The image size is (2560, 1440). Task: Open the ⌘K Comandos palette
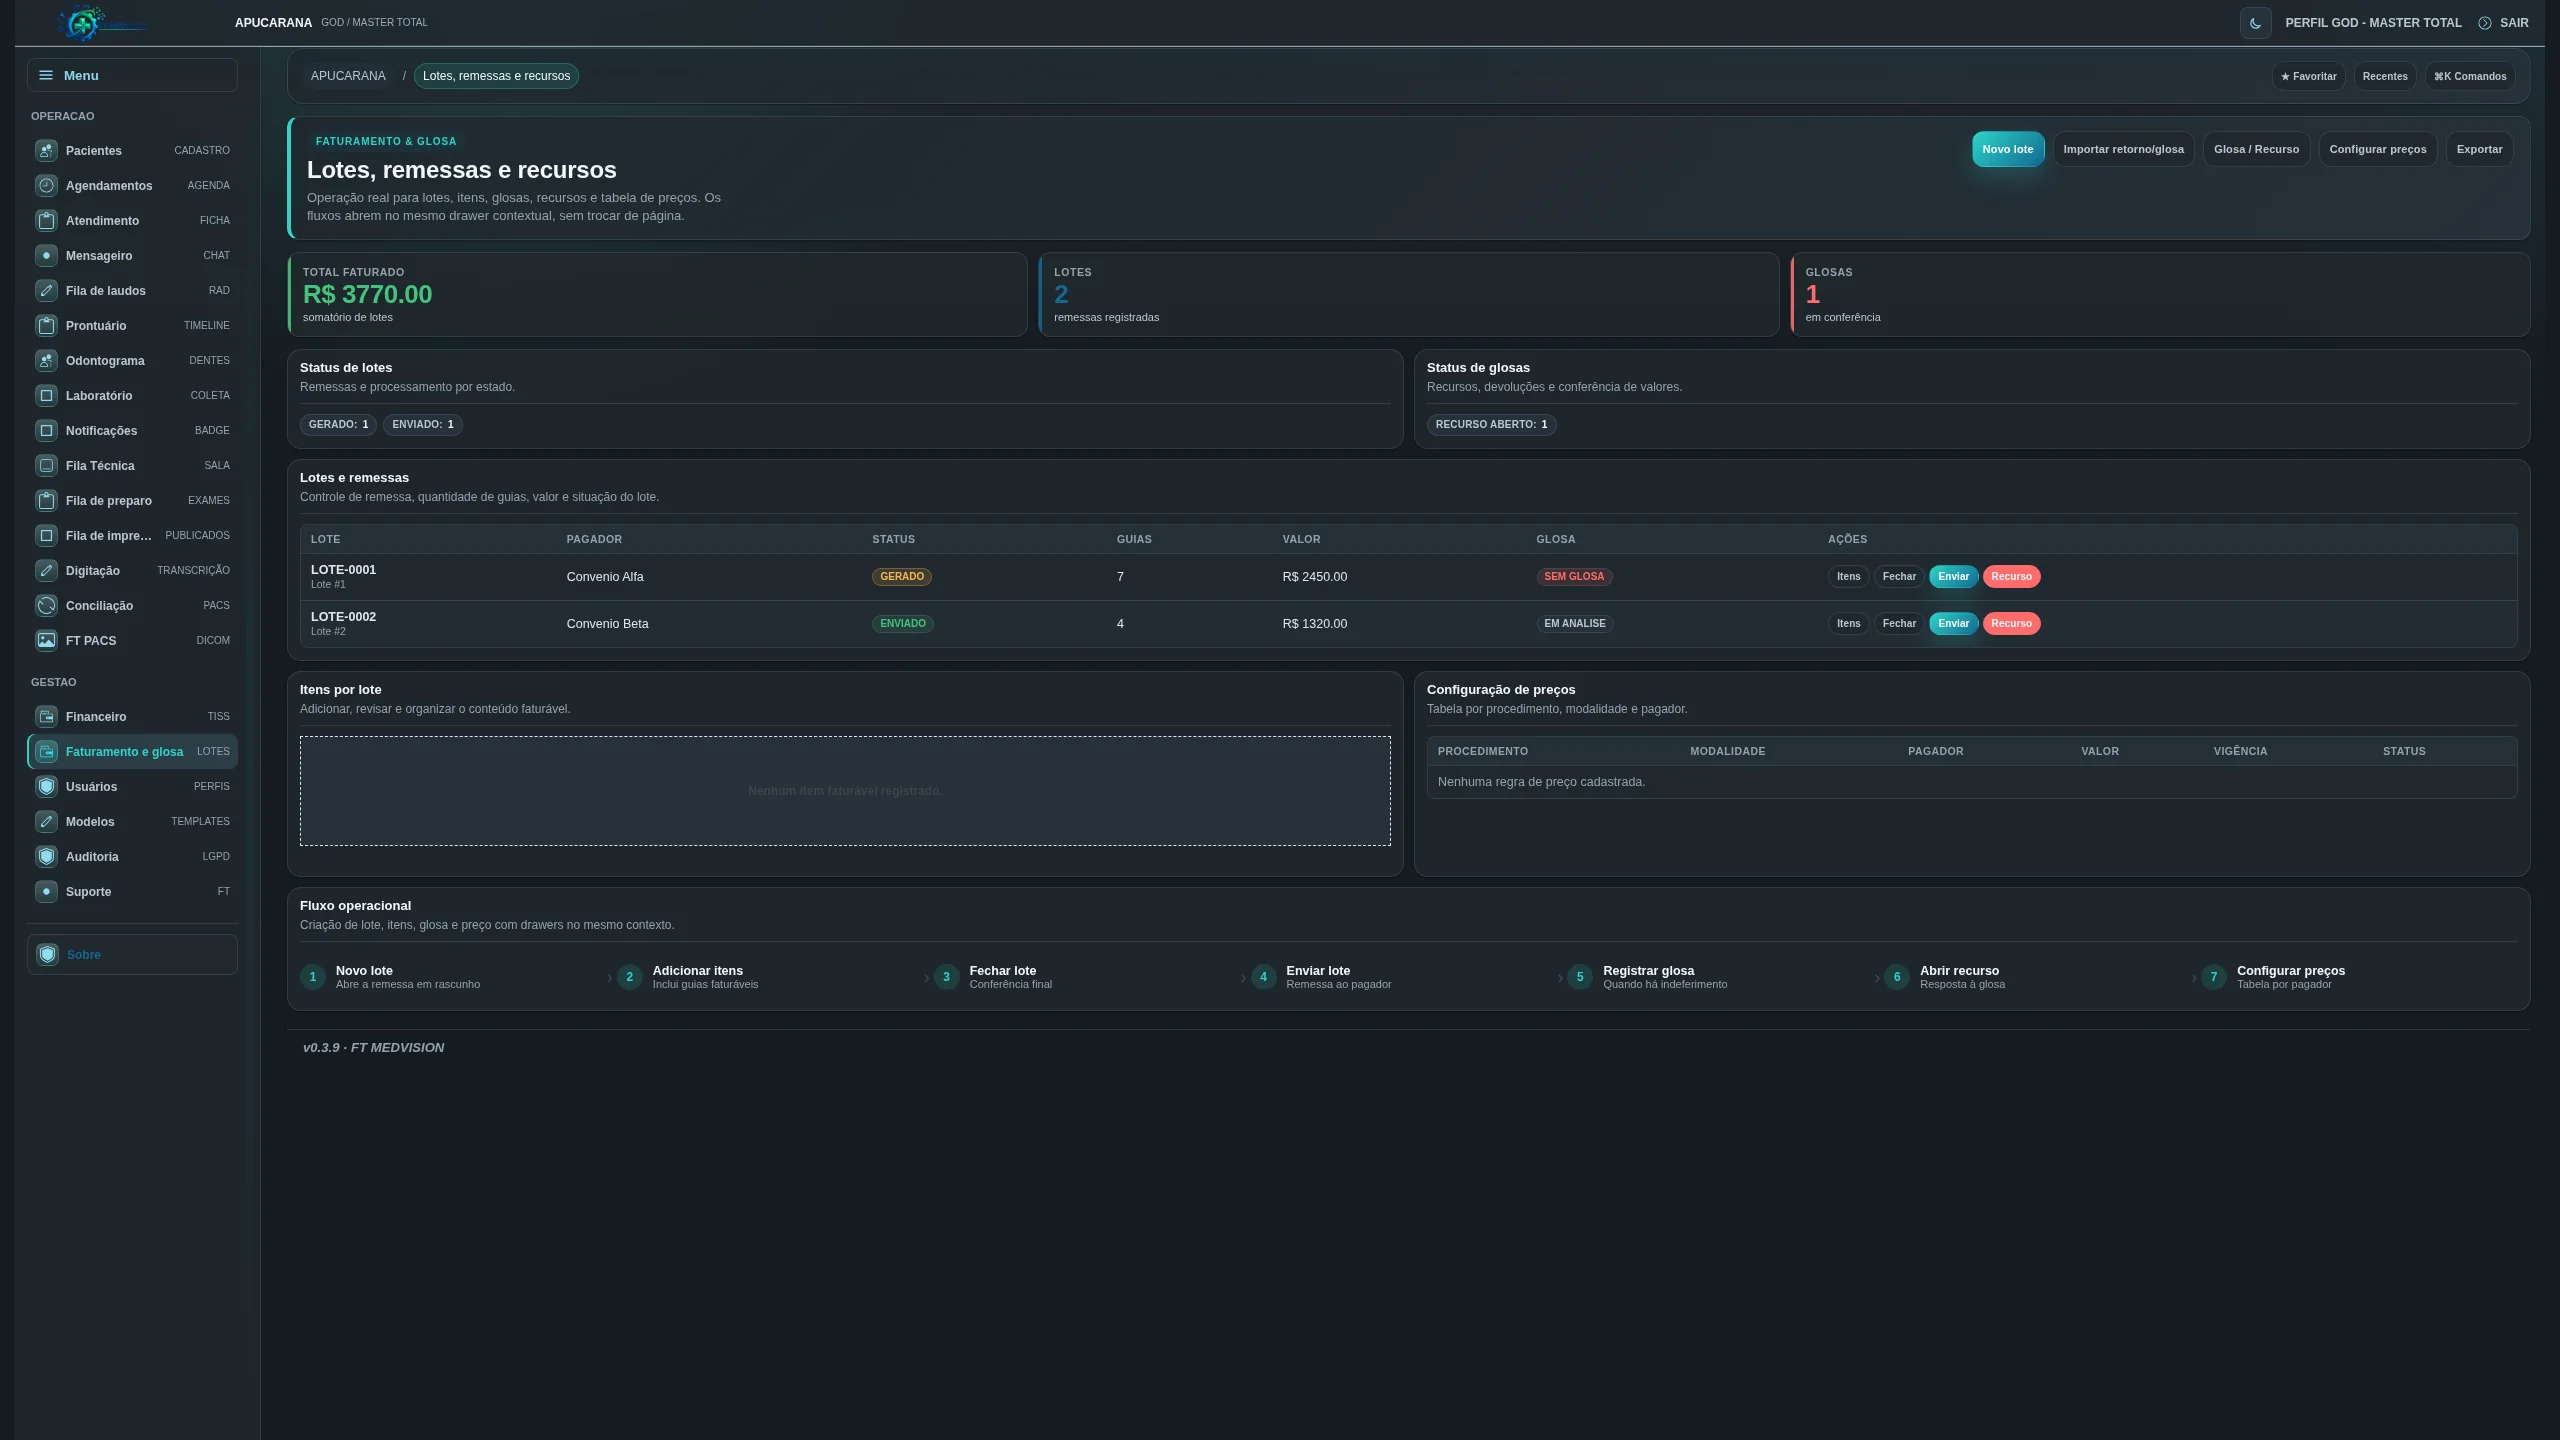coord(2469,76)
